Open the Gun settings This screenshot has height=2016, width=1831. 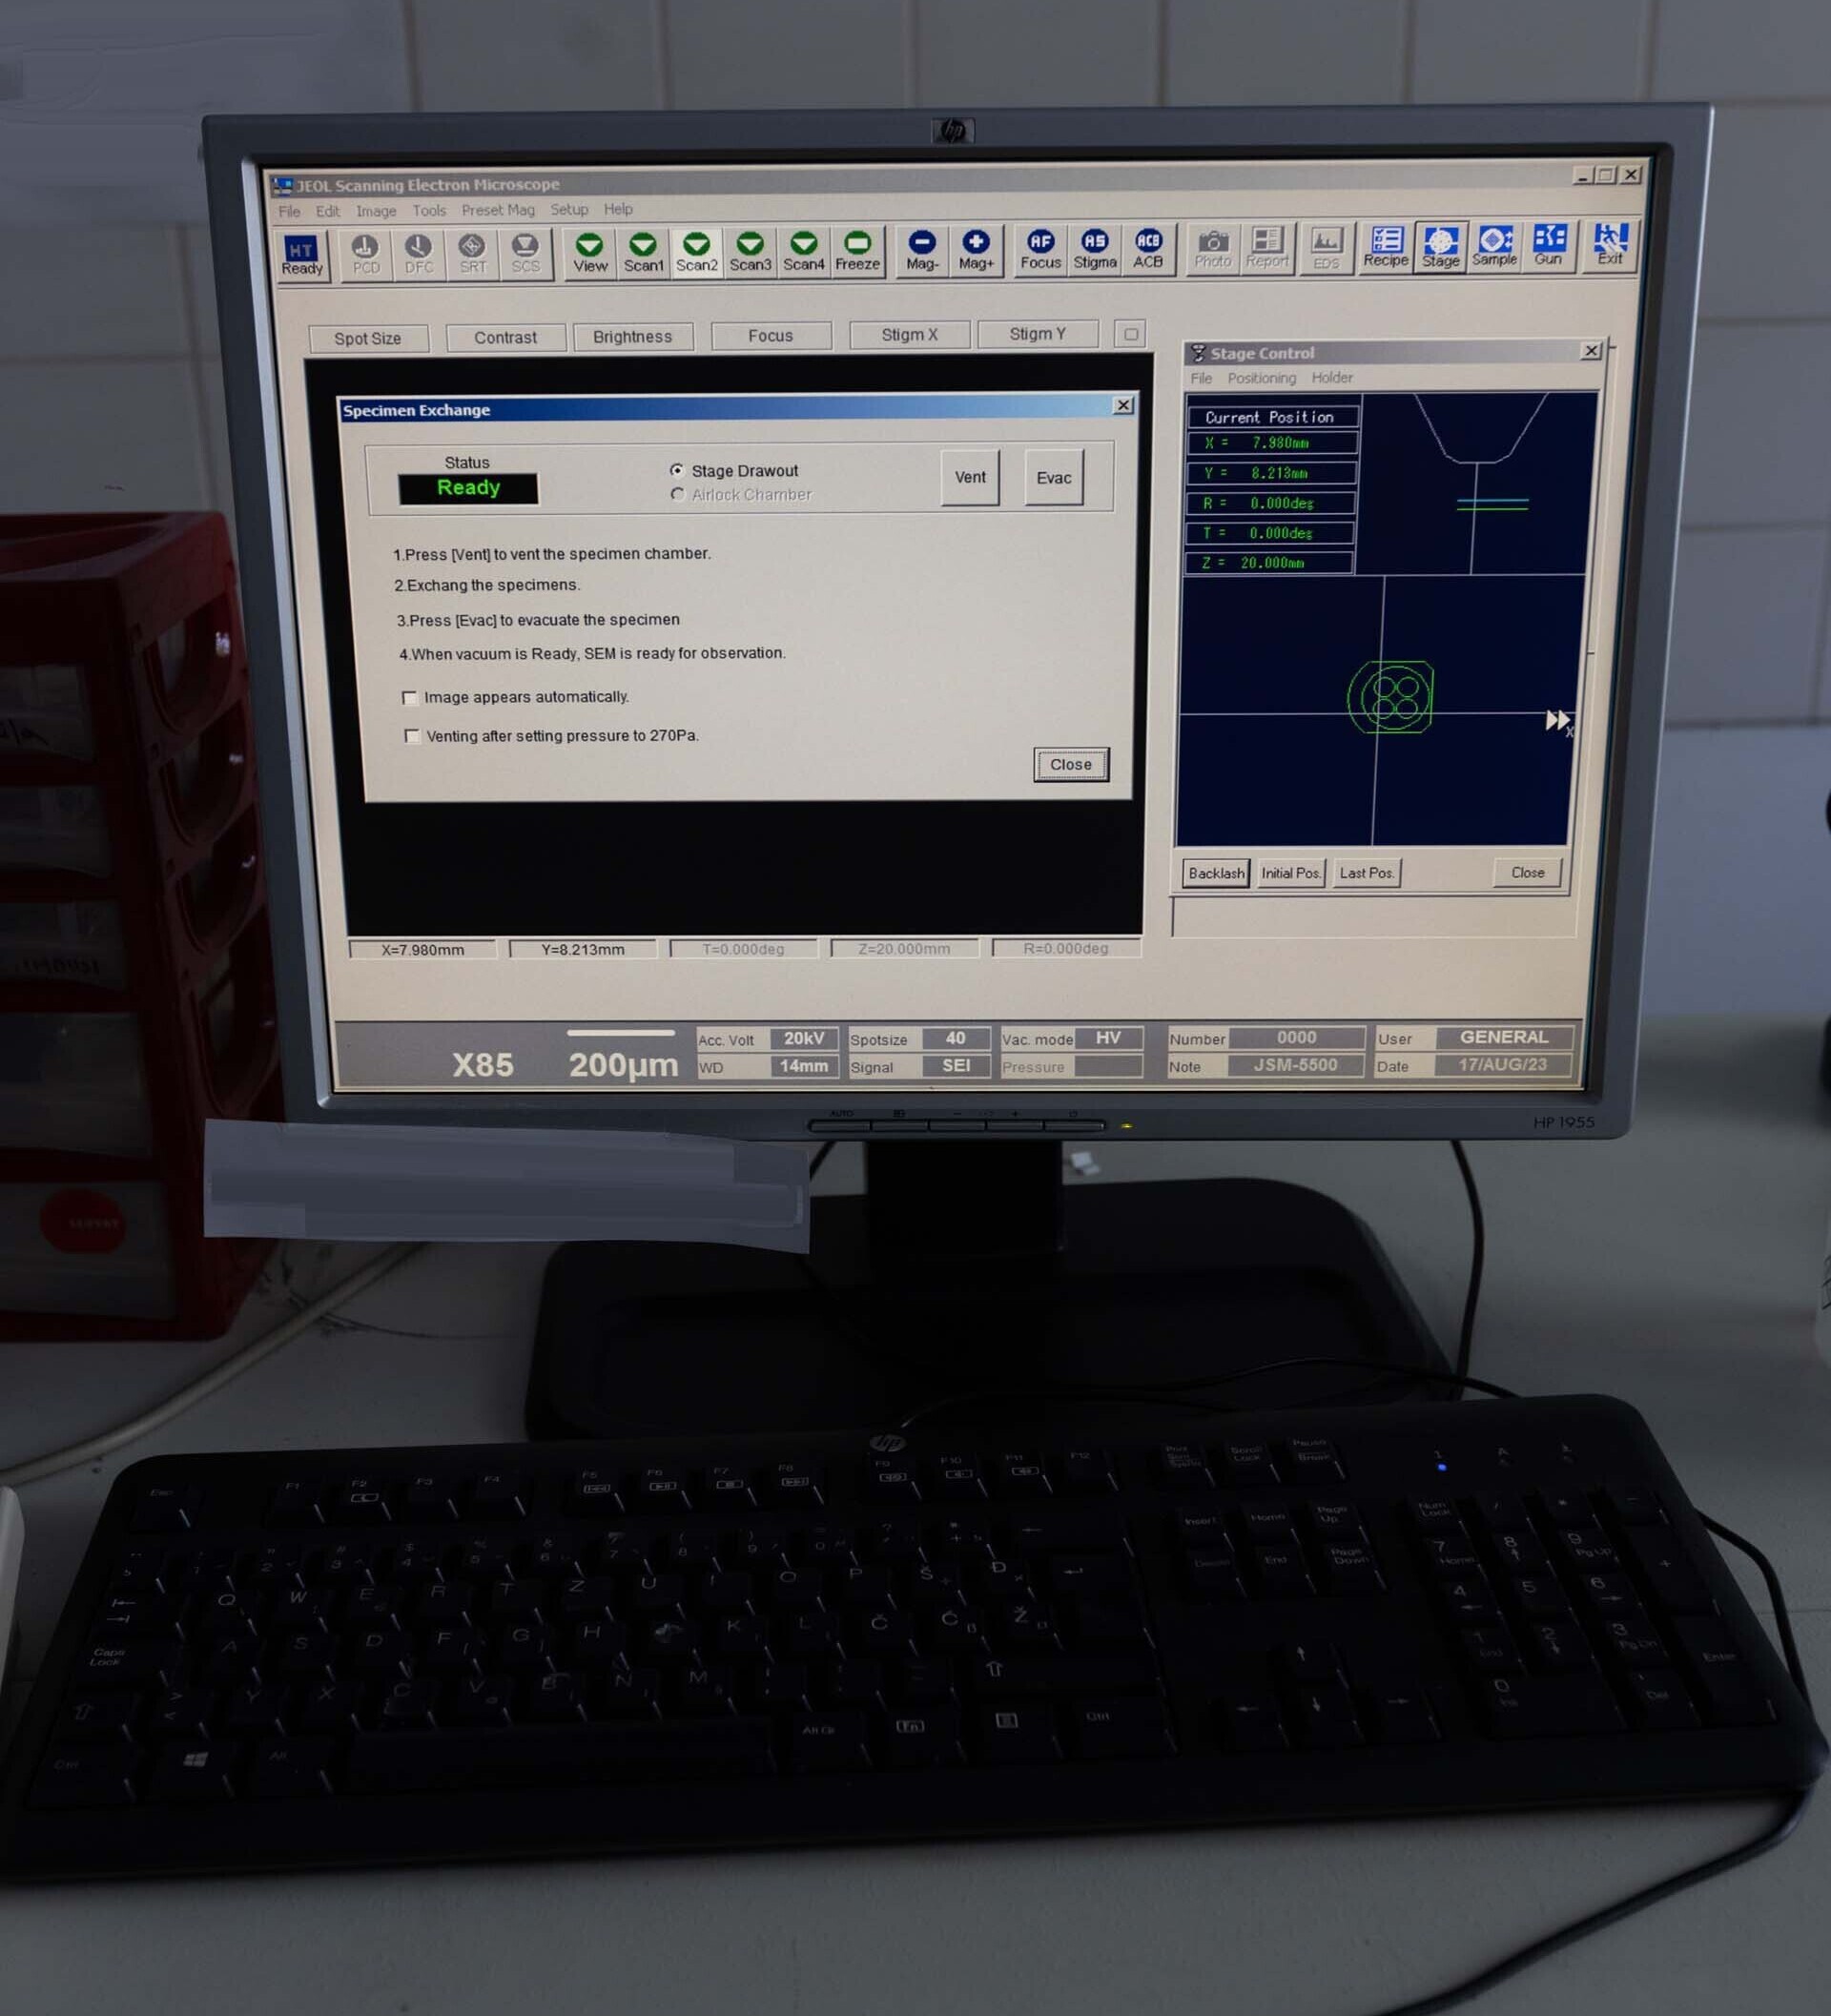click(x=1549, y=245)
